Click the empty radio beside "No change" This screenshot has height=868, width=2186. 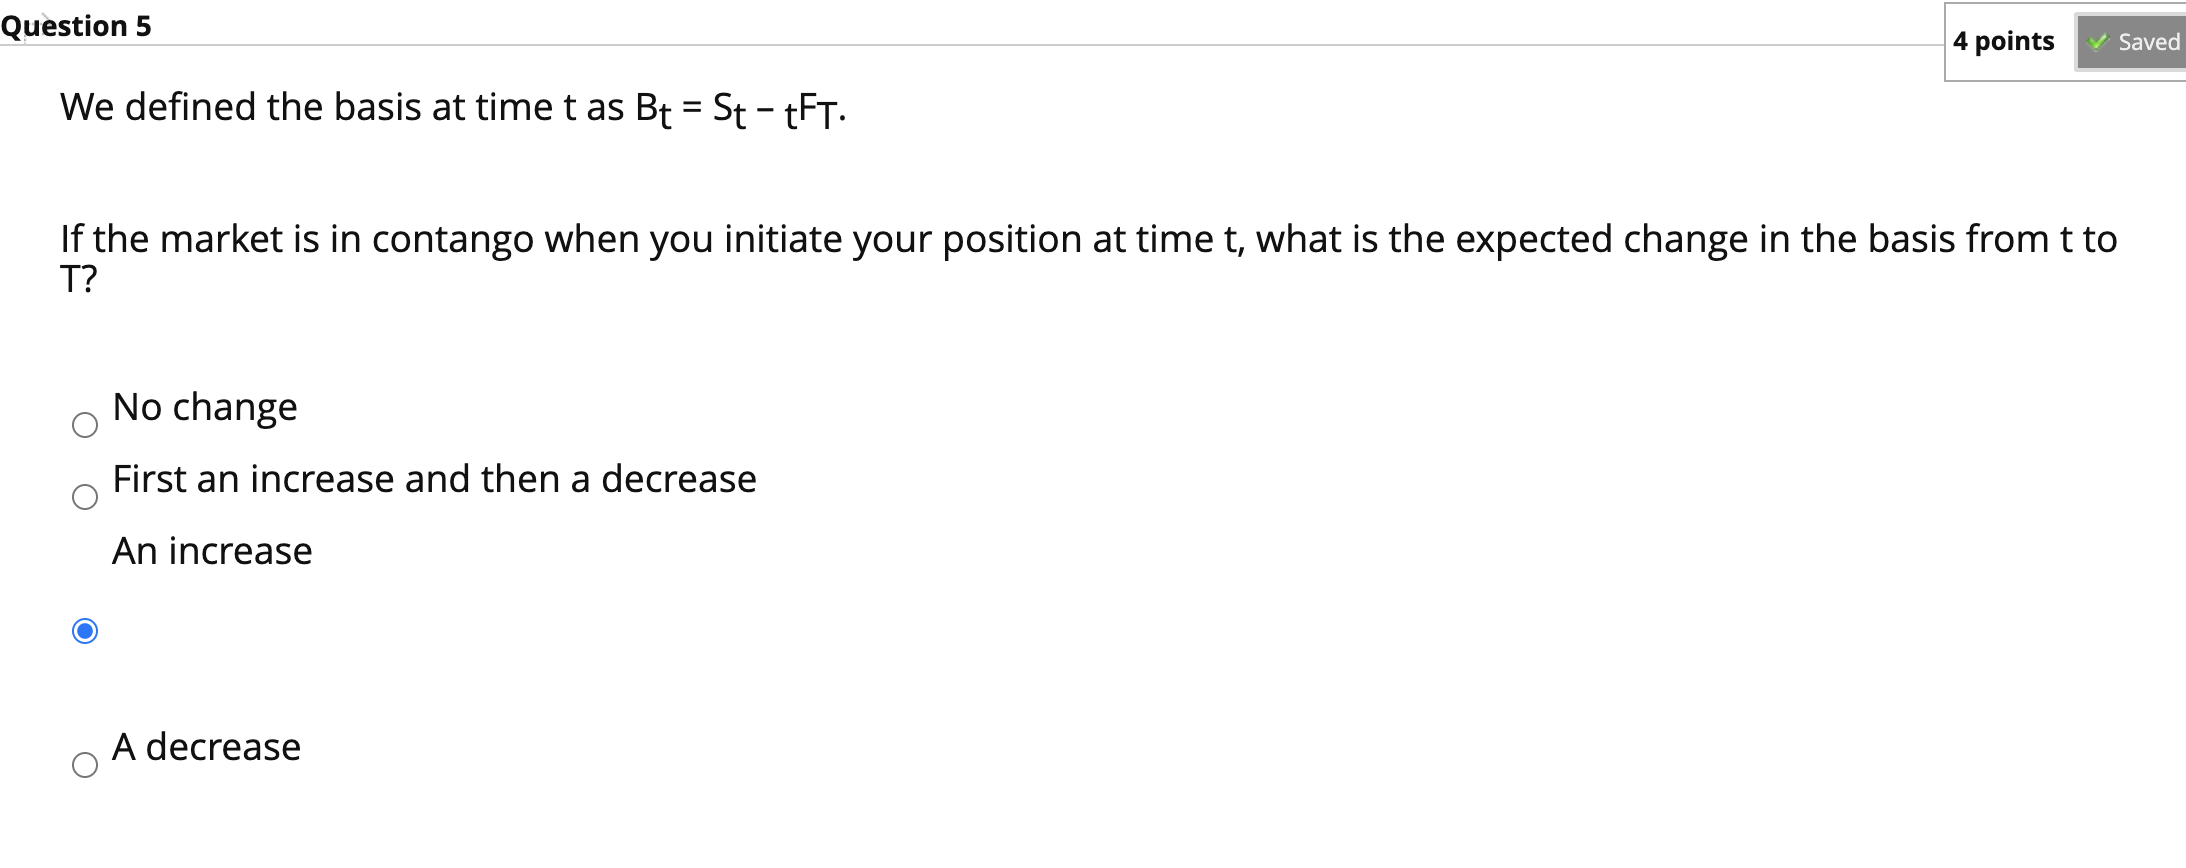tap(86, 426)
